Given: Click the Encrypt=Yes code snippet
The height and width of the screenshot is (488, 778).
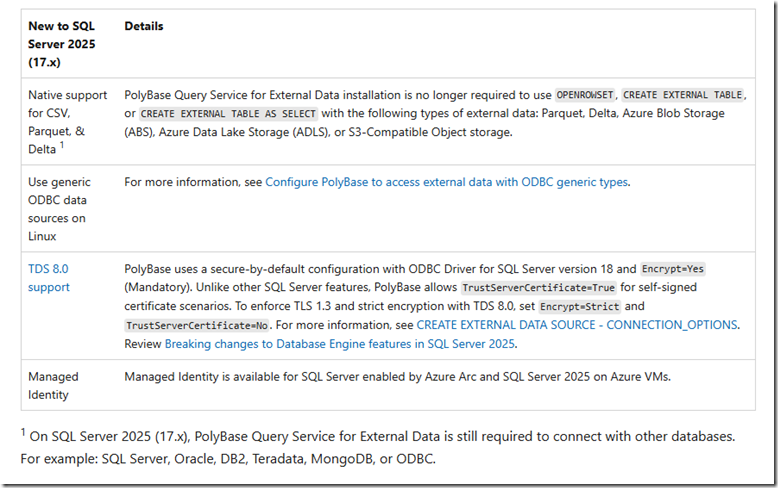Looking at the screenshot, I should tap(675, 268).
